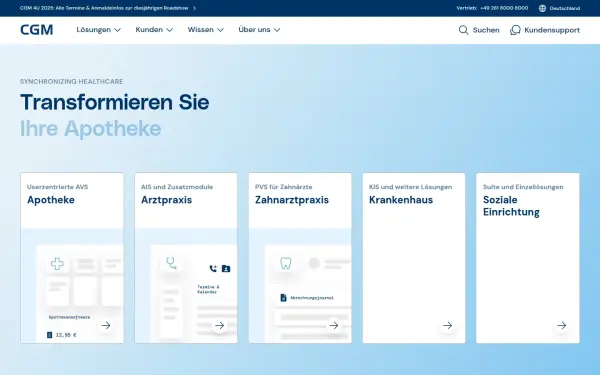Screen dimensions: 600x375
Task: Click the arrow on the Soziale Einrichtung card
Action: 561,325
